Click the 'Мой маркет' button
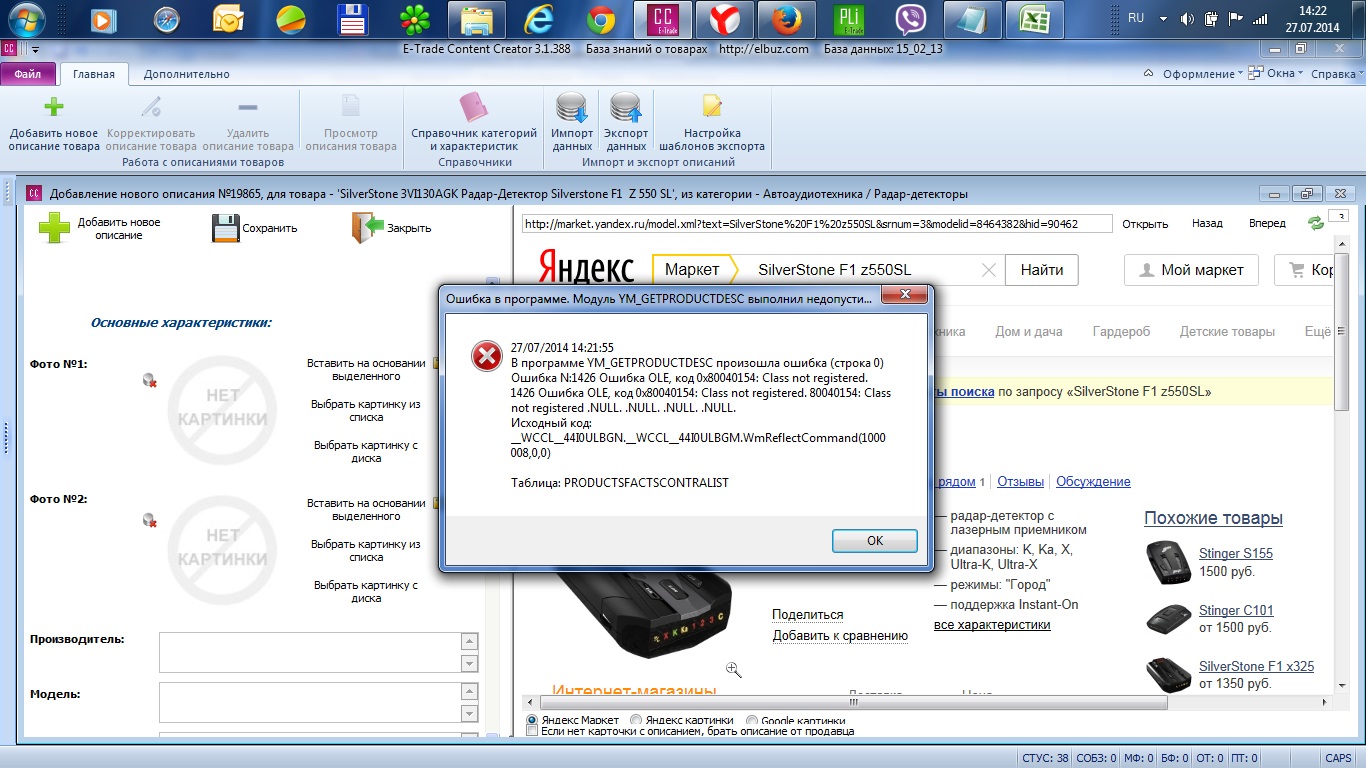Image resolution: width=1366 pixels, height=768 pixels. (x=1191, y=270)
